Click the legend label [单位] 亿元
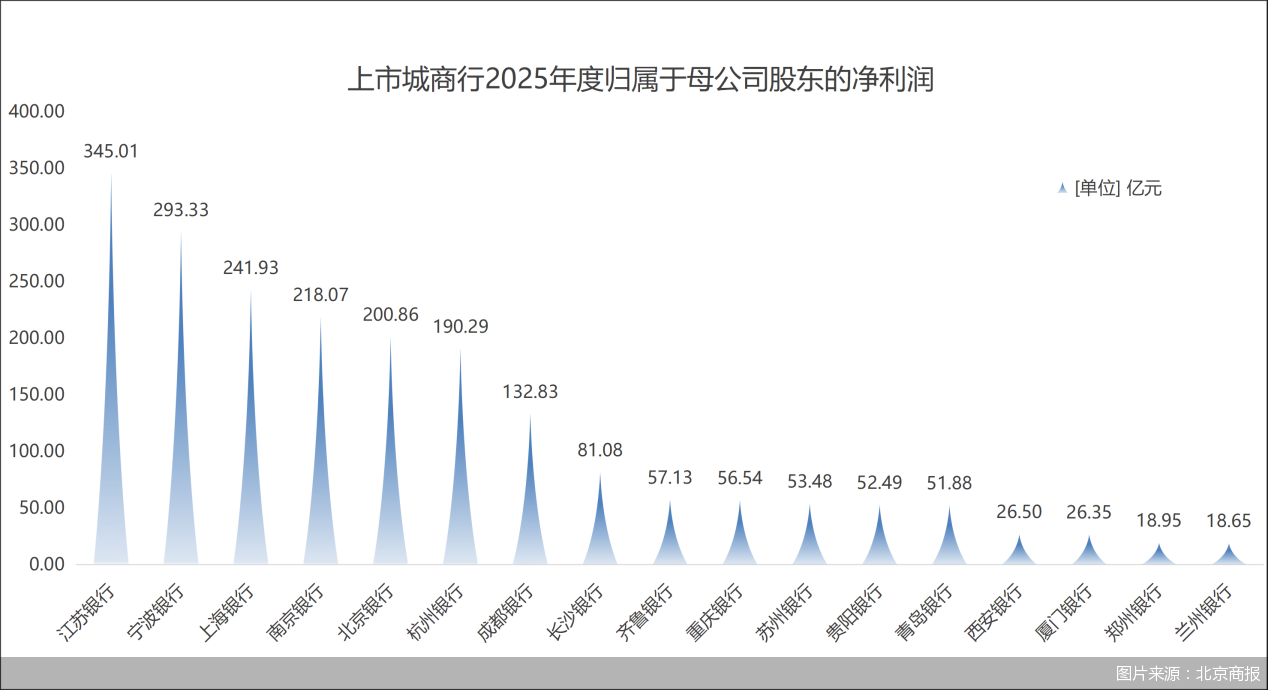 click(x=1118, y=188)
